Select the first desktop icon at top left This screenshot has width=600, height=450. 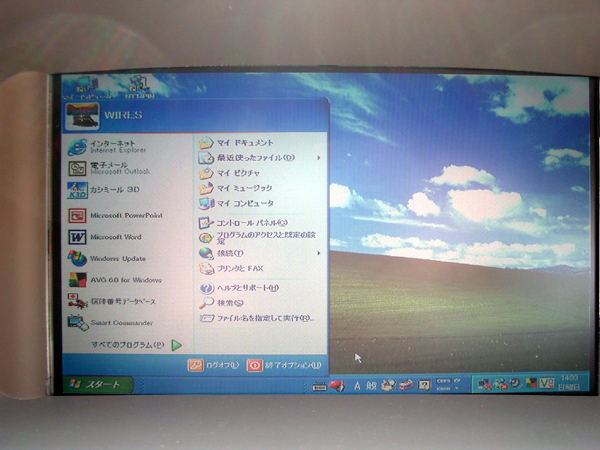pyautogui.click(x=87, y=87)
